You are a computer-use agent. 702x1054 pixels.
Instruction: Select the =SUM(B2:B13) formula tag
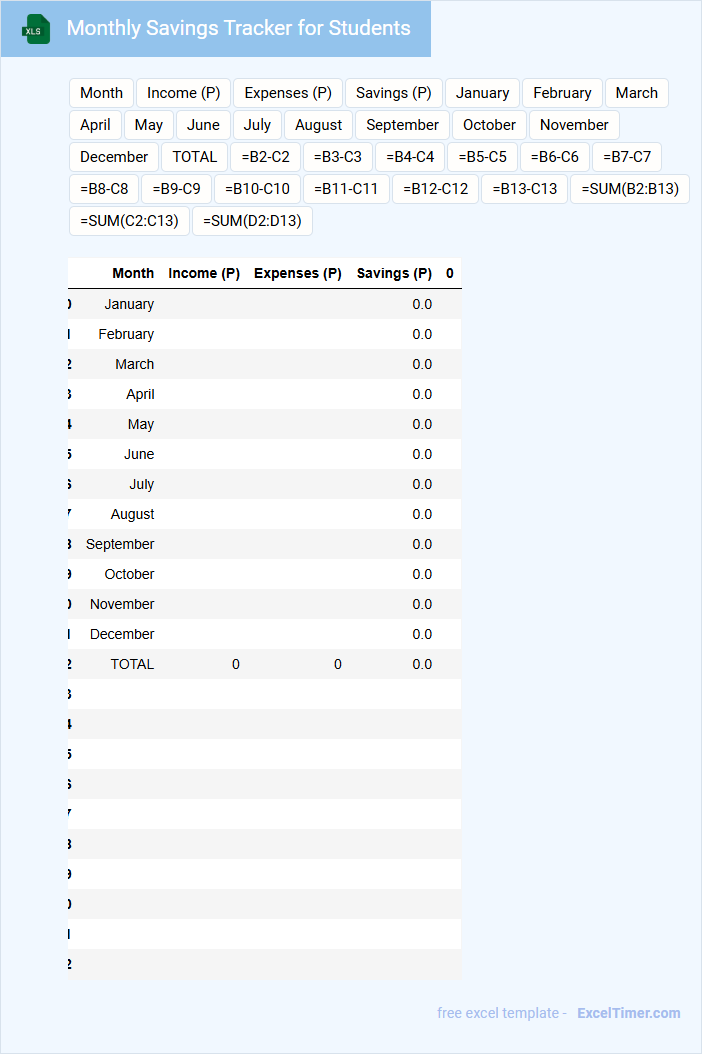[630, 189]
